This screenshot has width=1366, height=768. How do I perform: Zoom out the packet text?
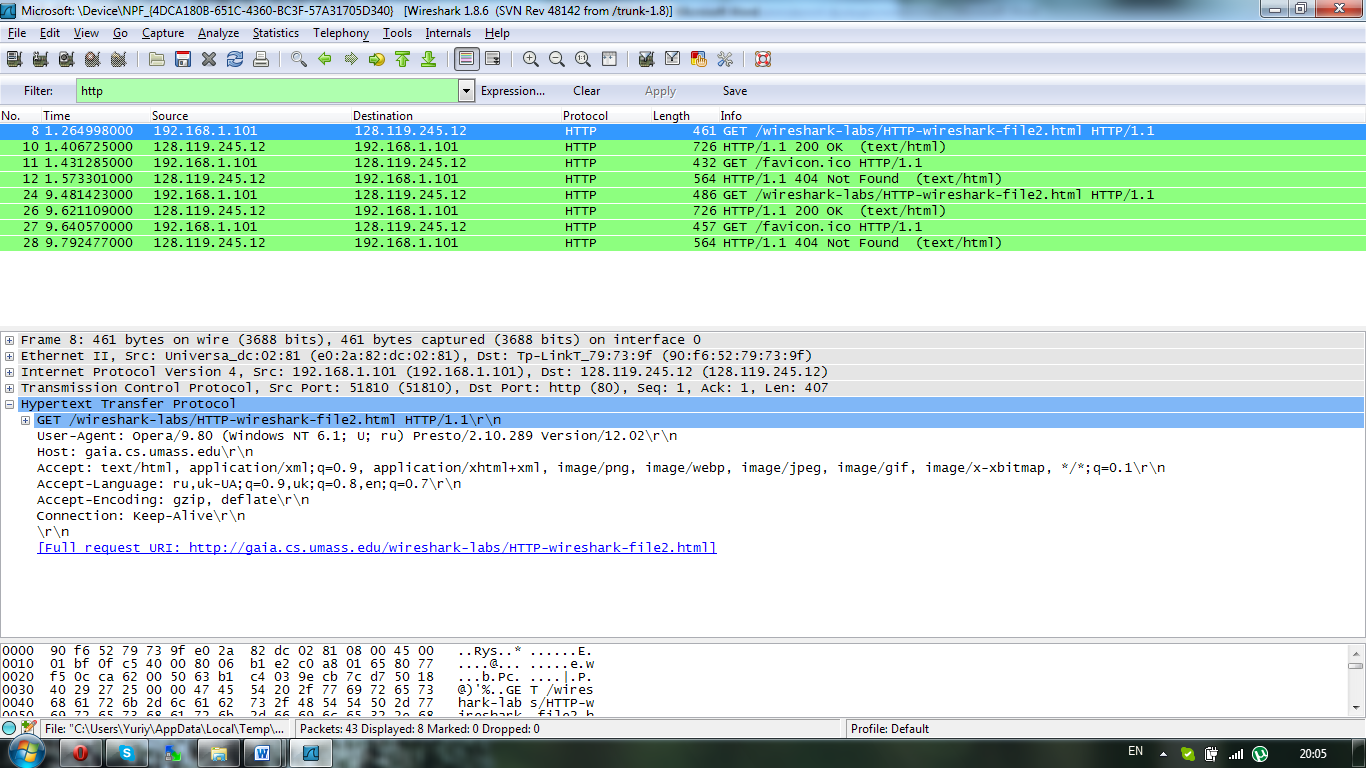(557, 59)
